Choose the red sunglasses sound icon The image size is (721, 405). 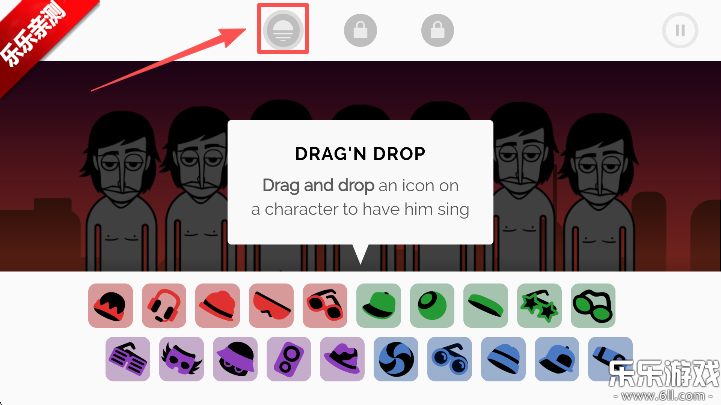(325, 306)
